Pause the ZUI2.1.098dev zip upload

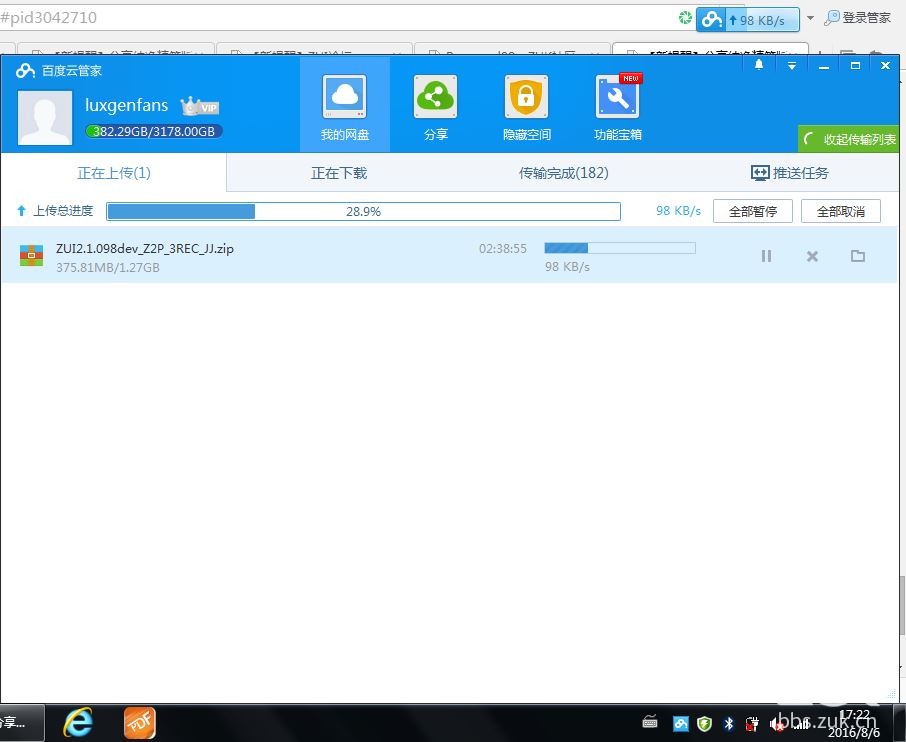[766, 256]
